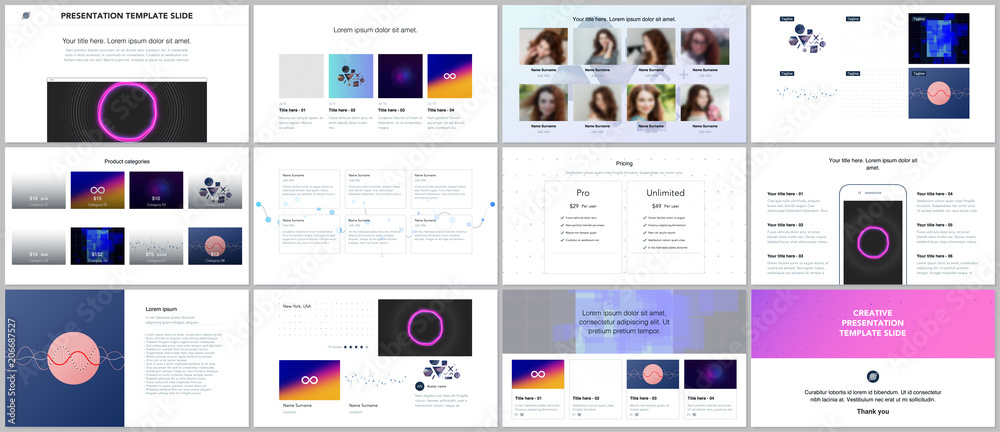Open the infinity gradient image in New York slide
Image resolution: width=1000 pixels, height=432 pixels.
point(309,380)
